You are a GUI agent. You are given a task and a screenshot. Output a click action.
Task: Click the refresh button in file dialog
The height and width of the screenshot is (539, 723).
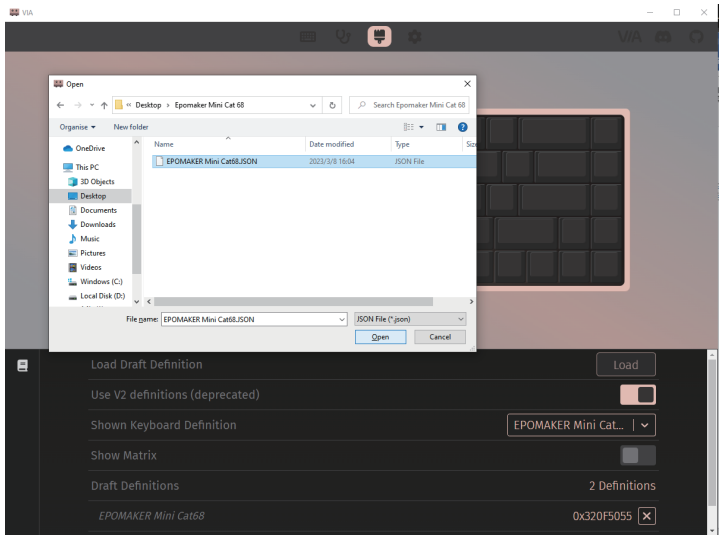[x=333, y=105]
